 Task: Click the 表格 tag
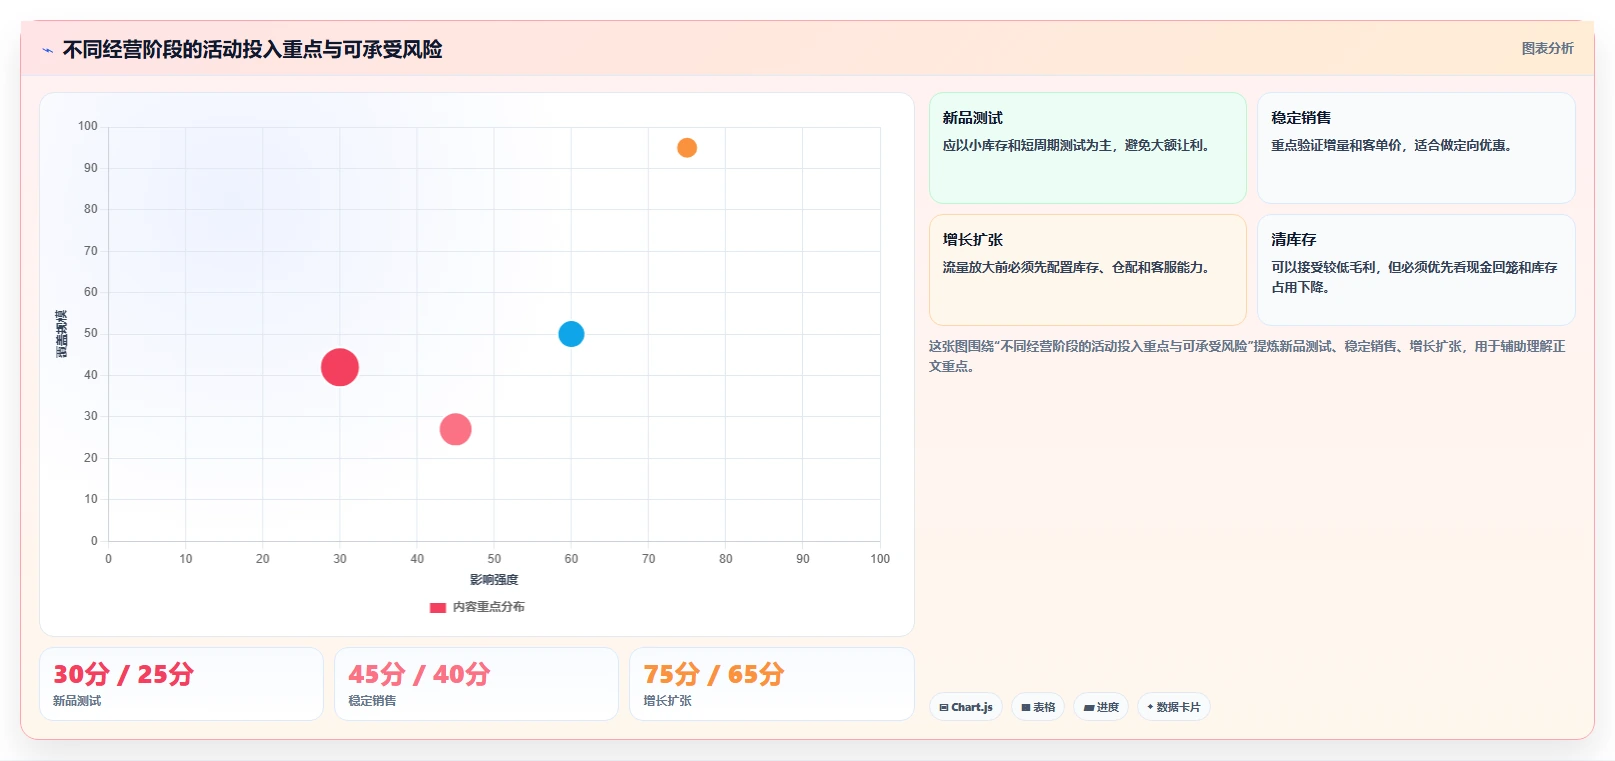(x=1038, y=707)
